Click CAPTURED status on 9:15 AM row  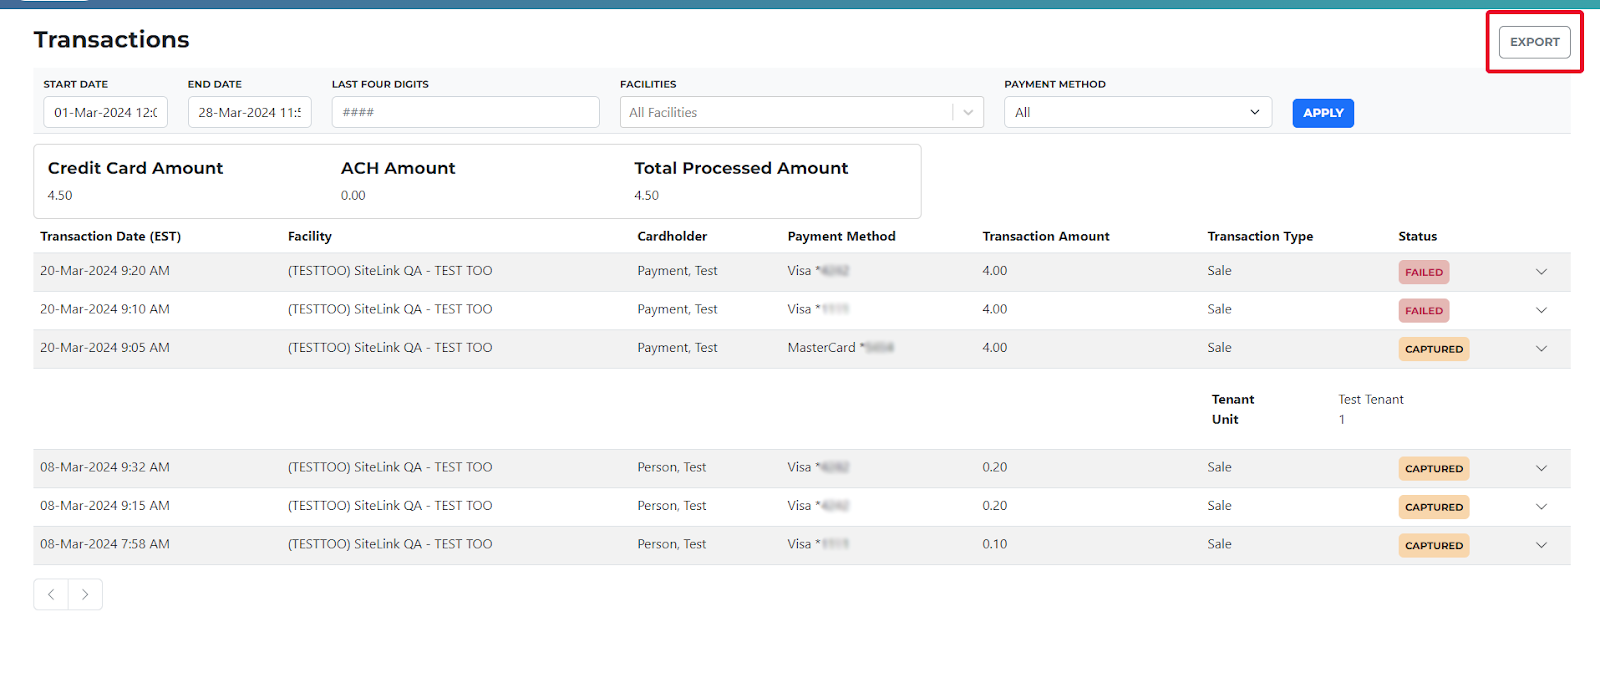[x=1433, y=507]
